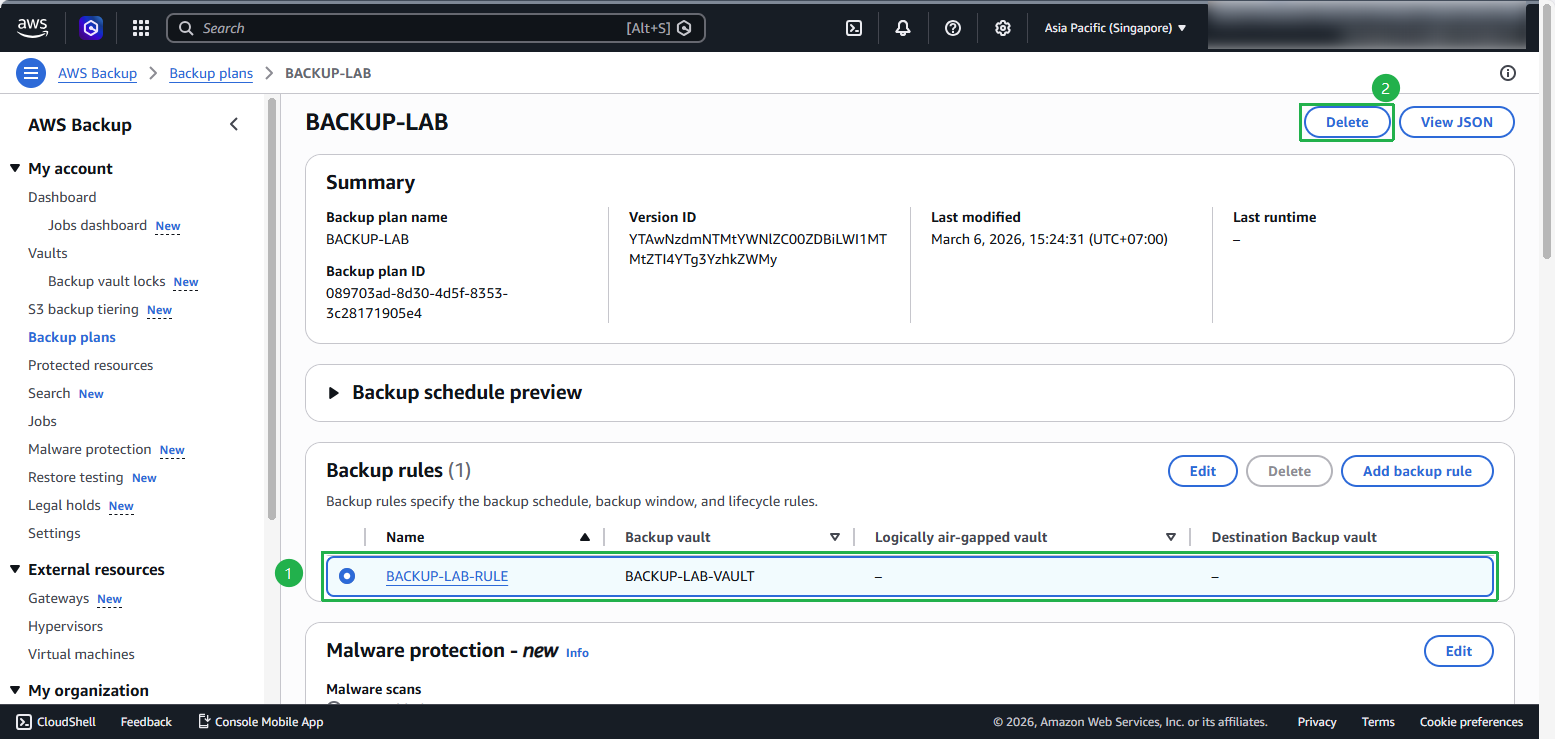Click the BACKUP-LAB-VAULT cell

690,576
